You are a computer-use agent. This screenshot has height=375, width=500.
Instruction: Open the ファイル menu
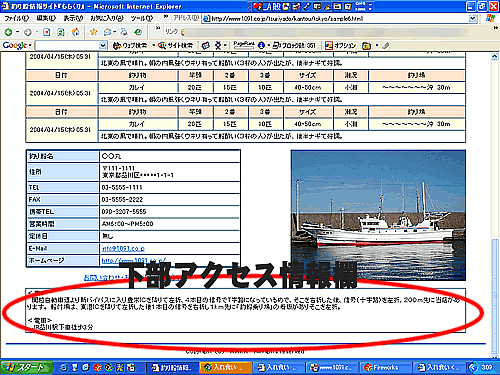pos(17,18)
